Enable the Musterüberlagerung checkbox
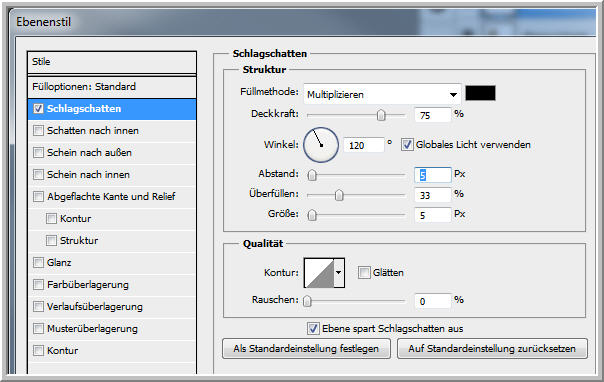The width and height of the screenshot is (604, 382). pos(38,328)
